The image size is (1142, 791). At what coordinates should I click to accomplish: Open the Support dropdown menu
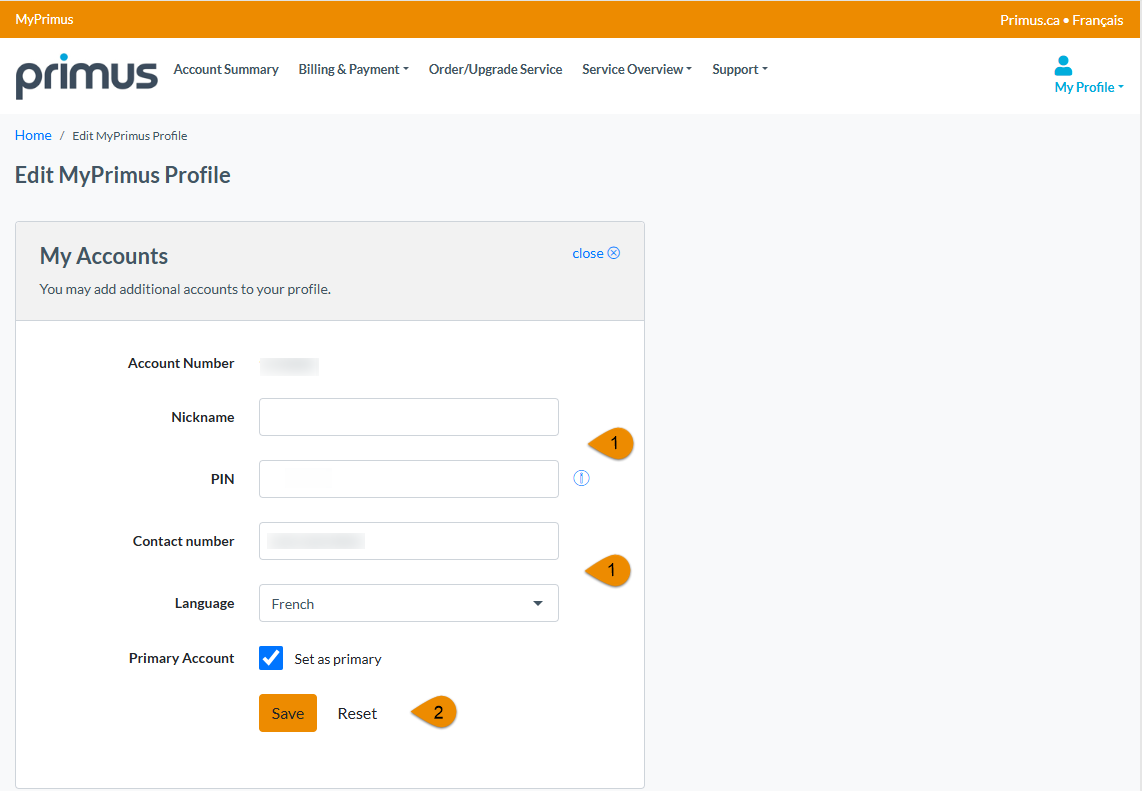[740, 69]
